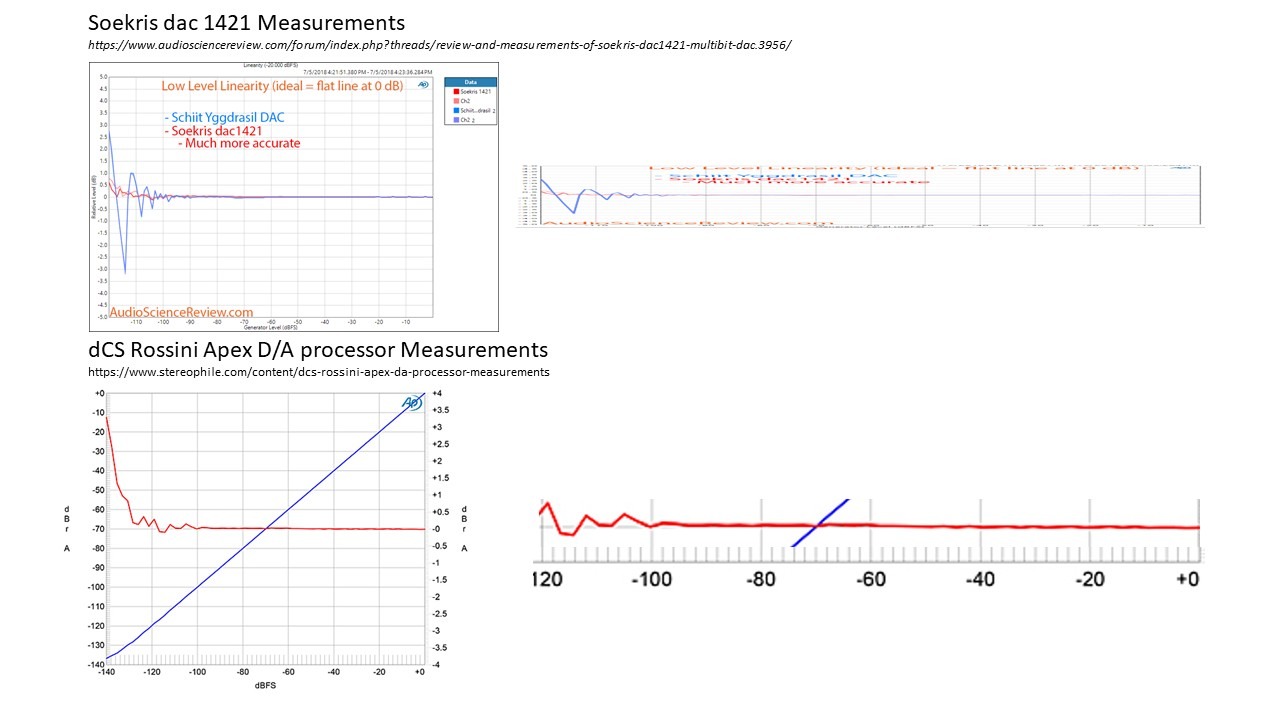This screenshot has height=720, width=1280.
Task: Click the '-130' left-axis label of dCS chart
Action: coord(95,645)
